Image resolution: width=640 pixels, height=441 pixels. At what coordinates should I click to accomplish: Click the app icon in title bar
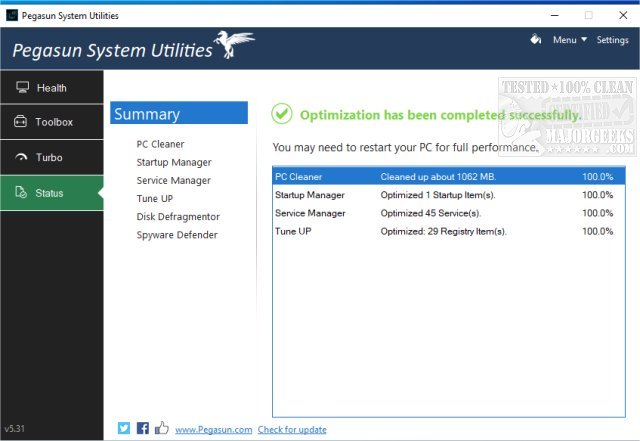[x=12, y=15]
